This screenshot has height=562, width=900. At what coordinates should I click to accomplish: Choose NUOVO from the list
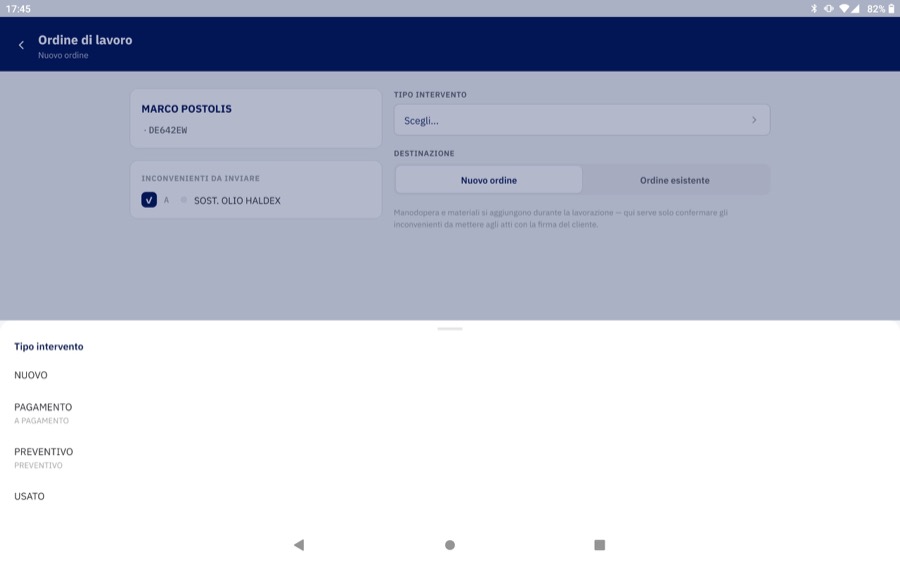tap(450, 375)
